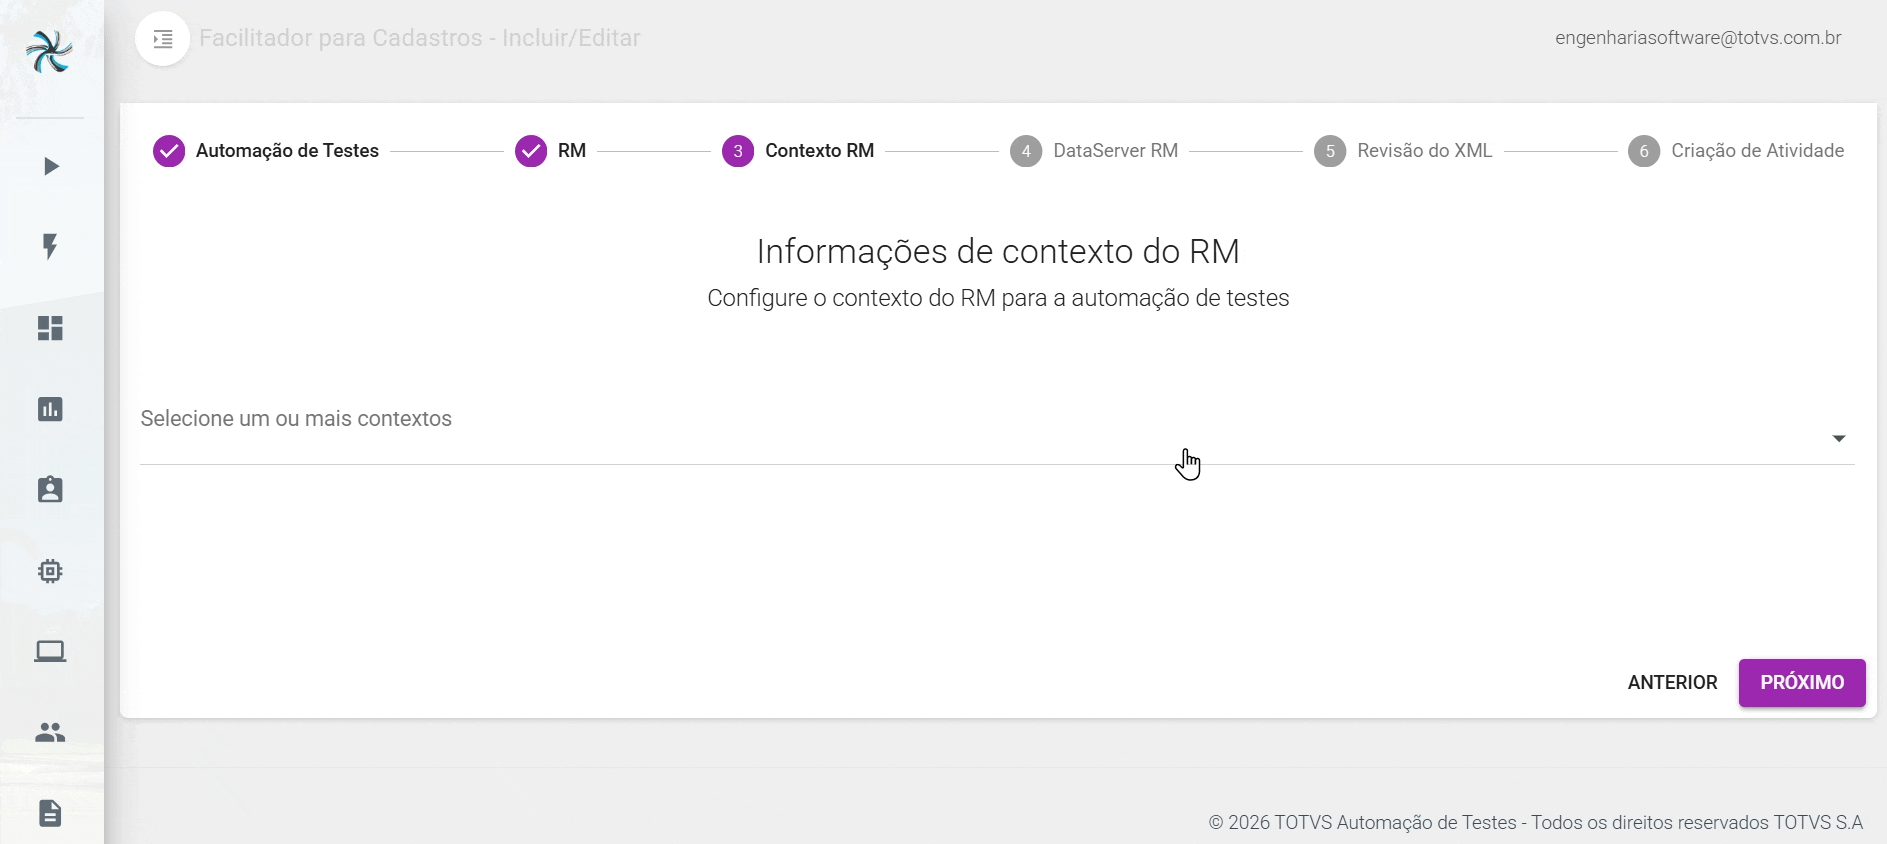
Task: Click the laptop sidebar icon
Action: (x=50, y=652)
